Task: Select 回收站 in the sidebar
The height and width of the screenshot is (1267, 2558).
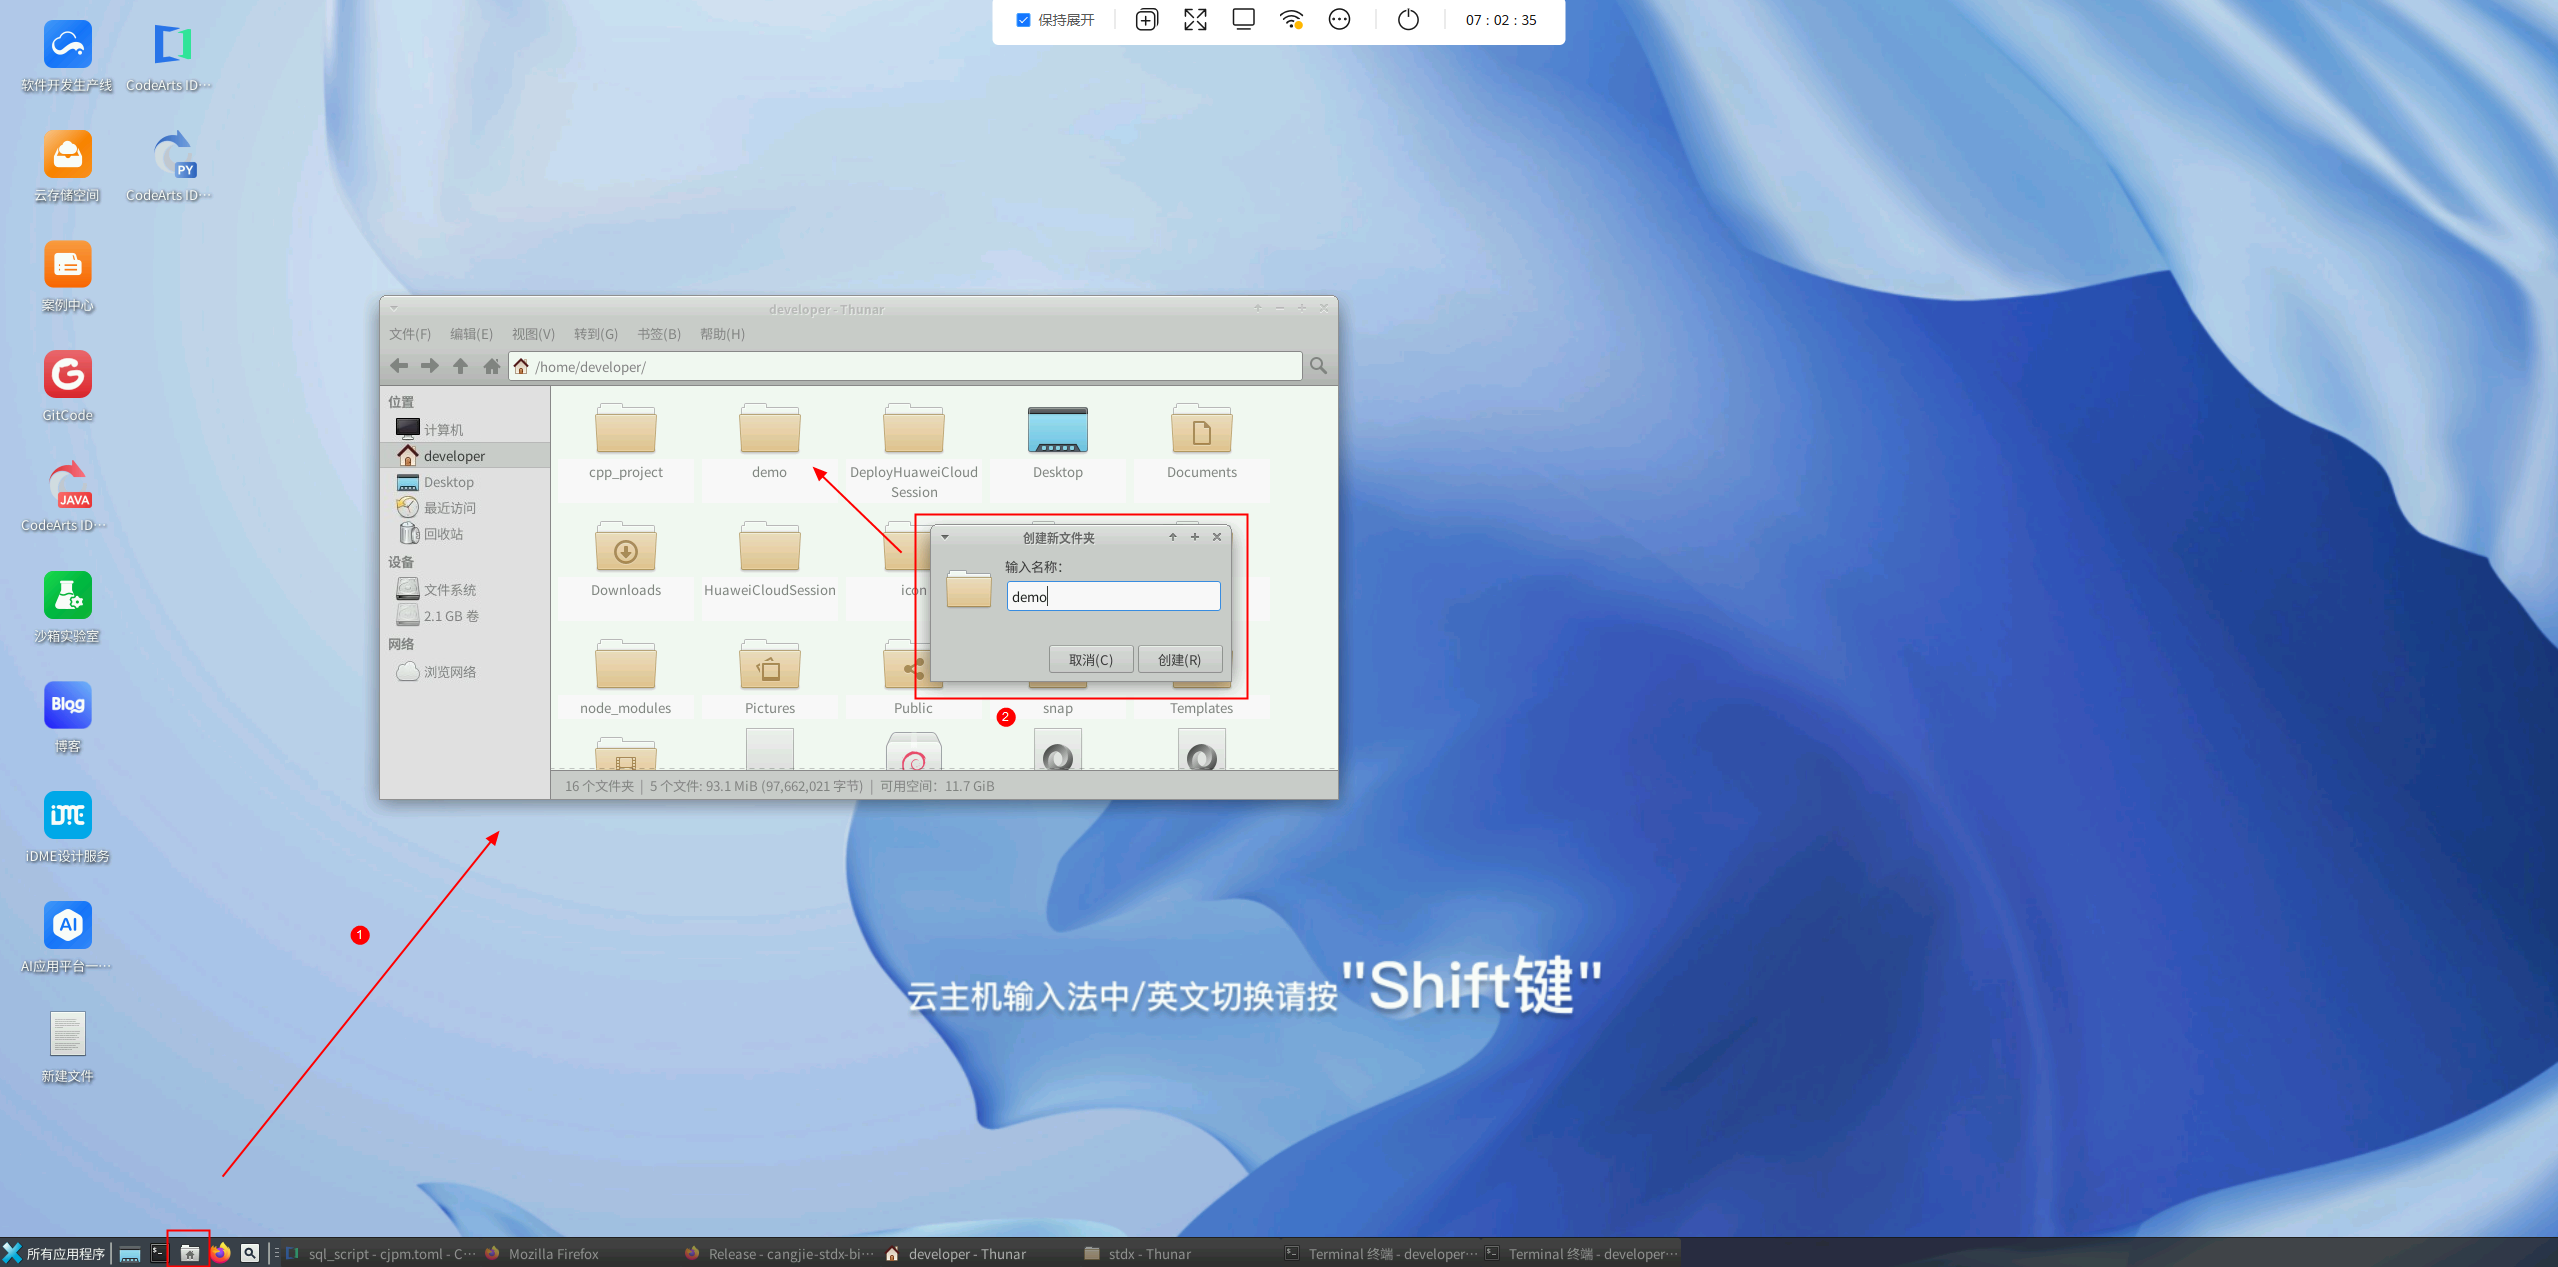Action: coord(443,534)
